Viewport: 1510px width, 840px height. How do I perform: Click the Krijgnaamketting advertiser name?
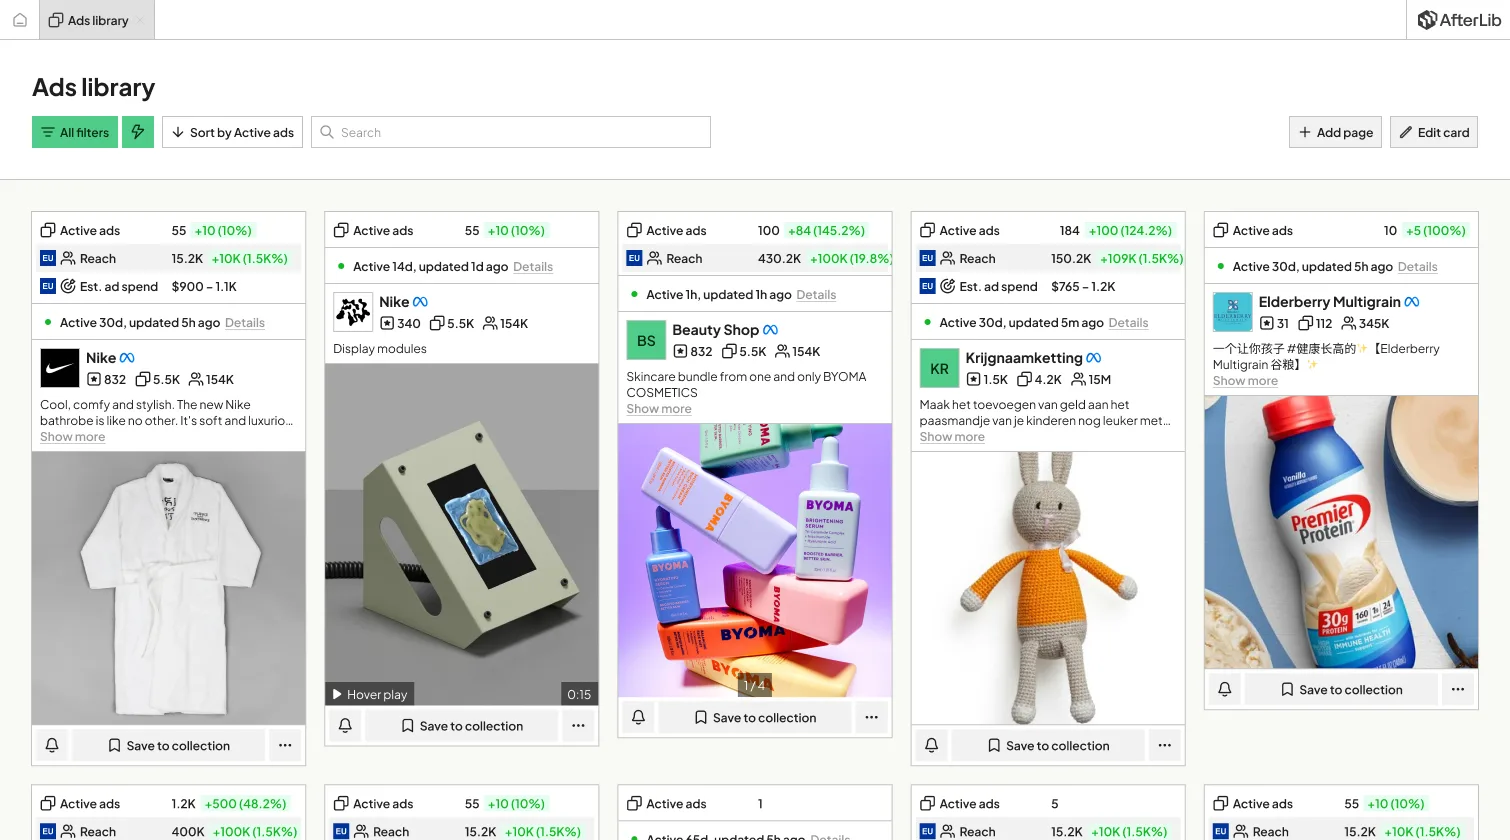pyautogui.click(x=1024, y=358)
